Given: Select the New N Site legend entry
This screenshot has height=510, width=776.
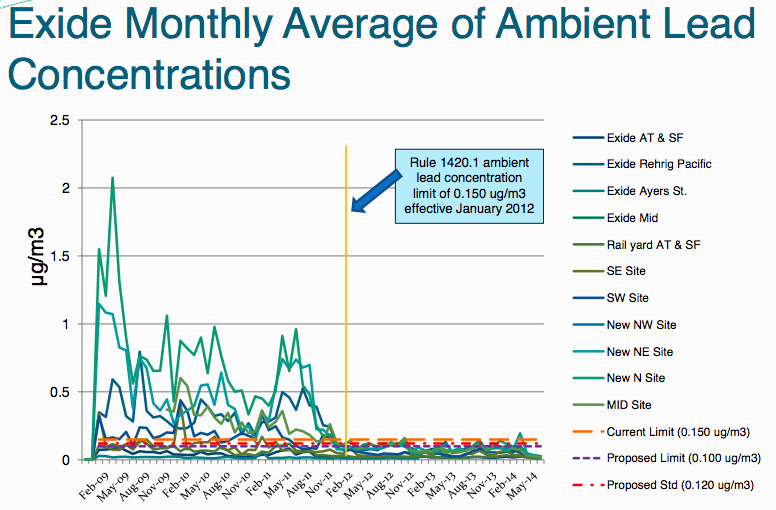Looking at the screenshot, I should pos(636,378).
